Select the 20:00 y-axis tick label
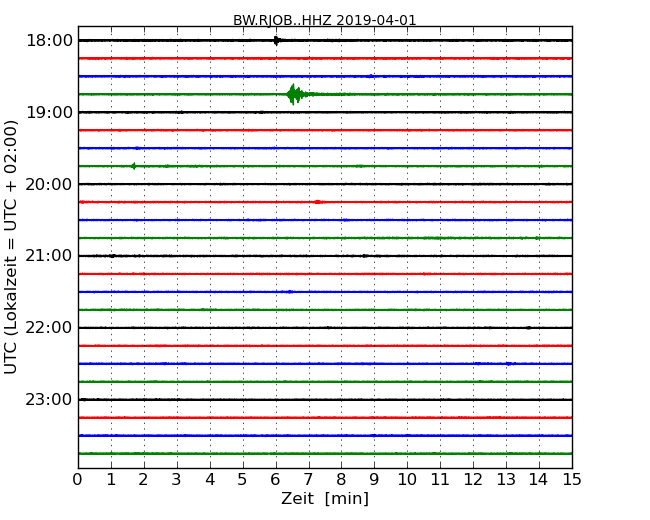This screenshot has width=650, height=520. pyautogui.click(x=49, y=184)
